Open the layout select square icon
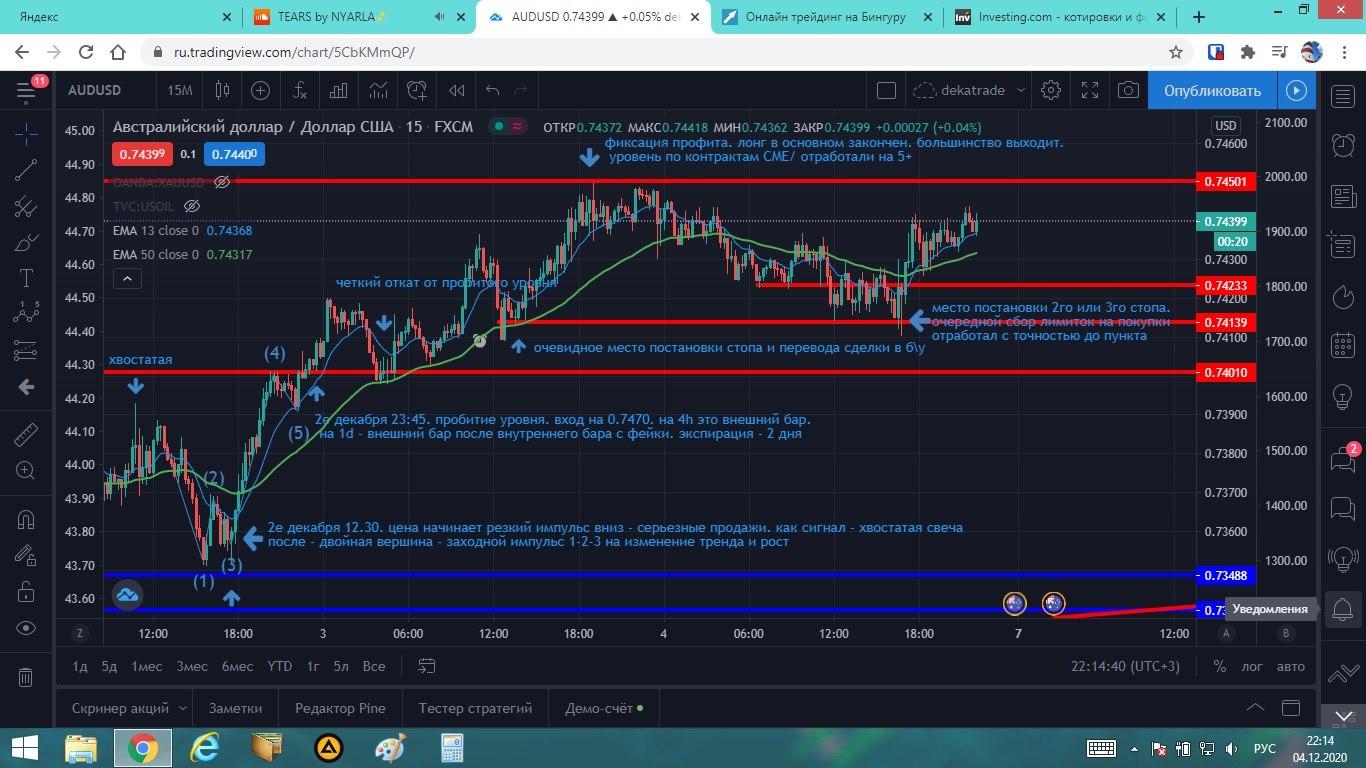 [886, 91]
